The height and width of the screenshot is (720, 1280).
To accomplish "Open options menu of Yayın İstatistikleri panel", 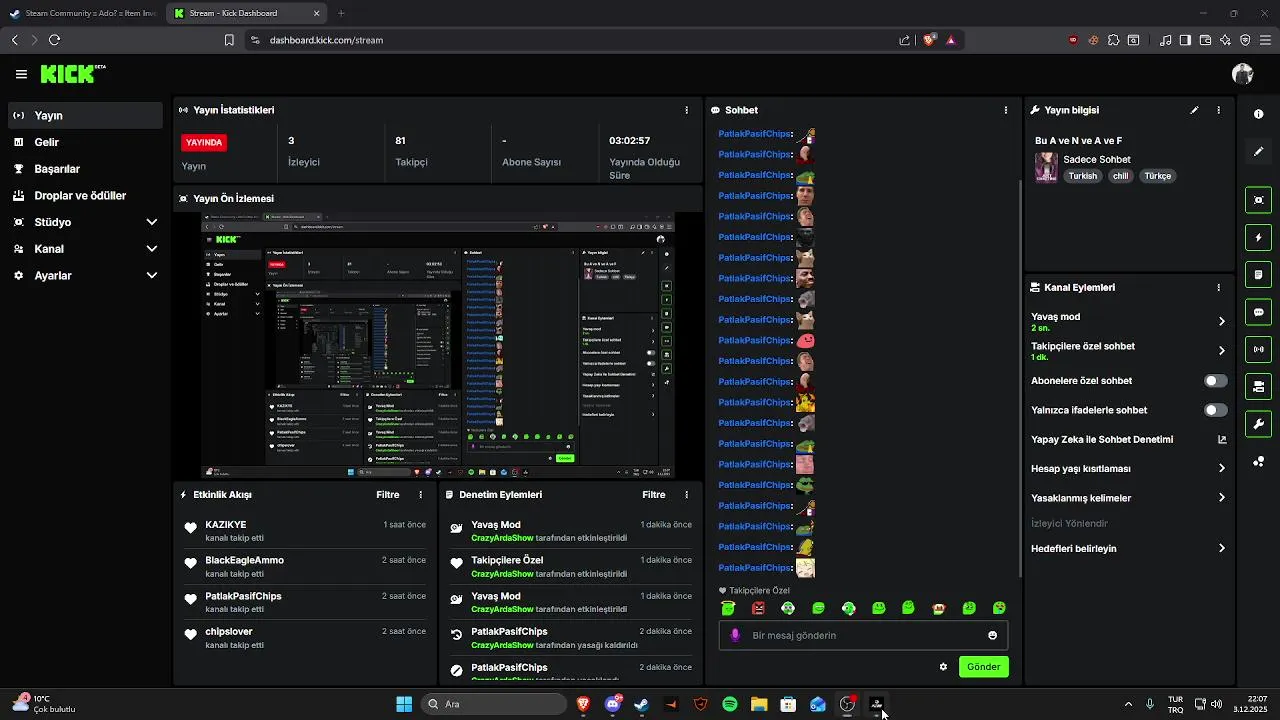I will pyautogui.click(x=686, y=110).
